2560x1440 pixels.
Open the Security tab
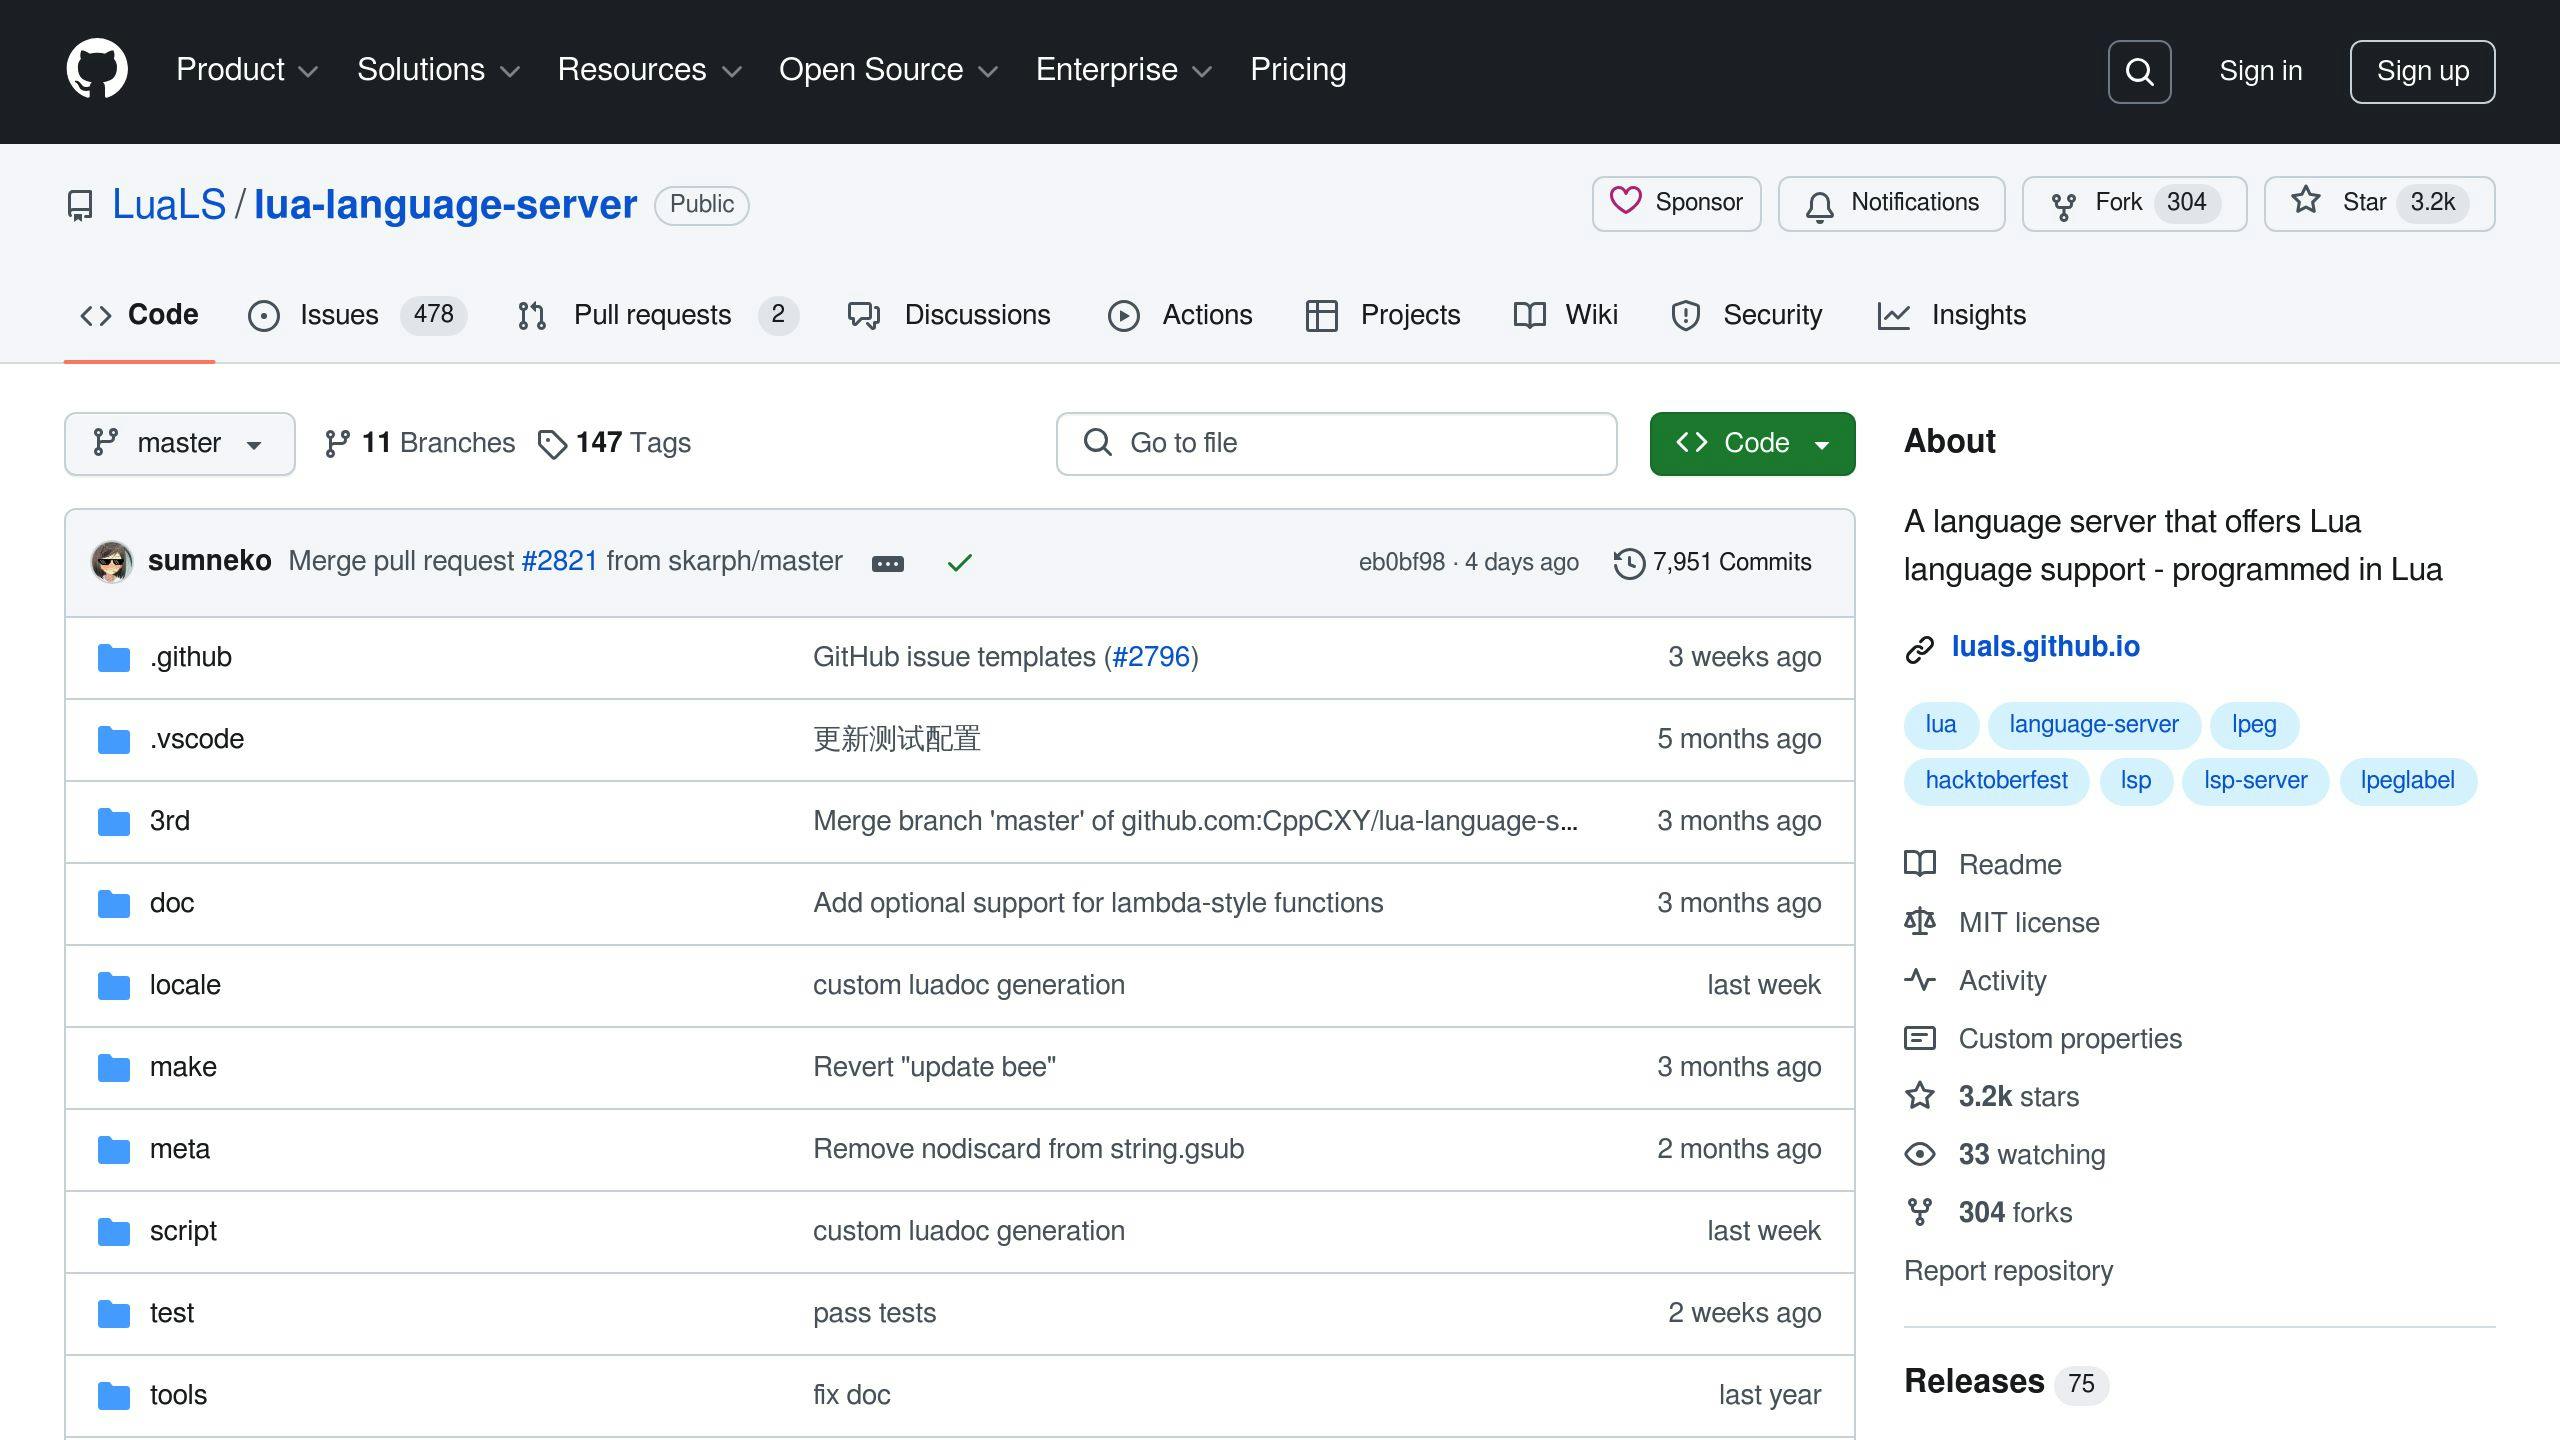(x=1747, y=316)
